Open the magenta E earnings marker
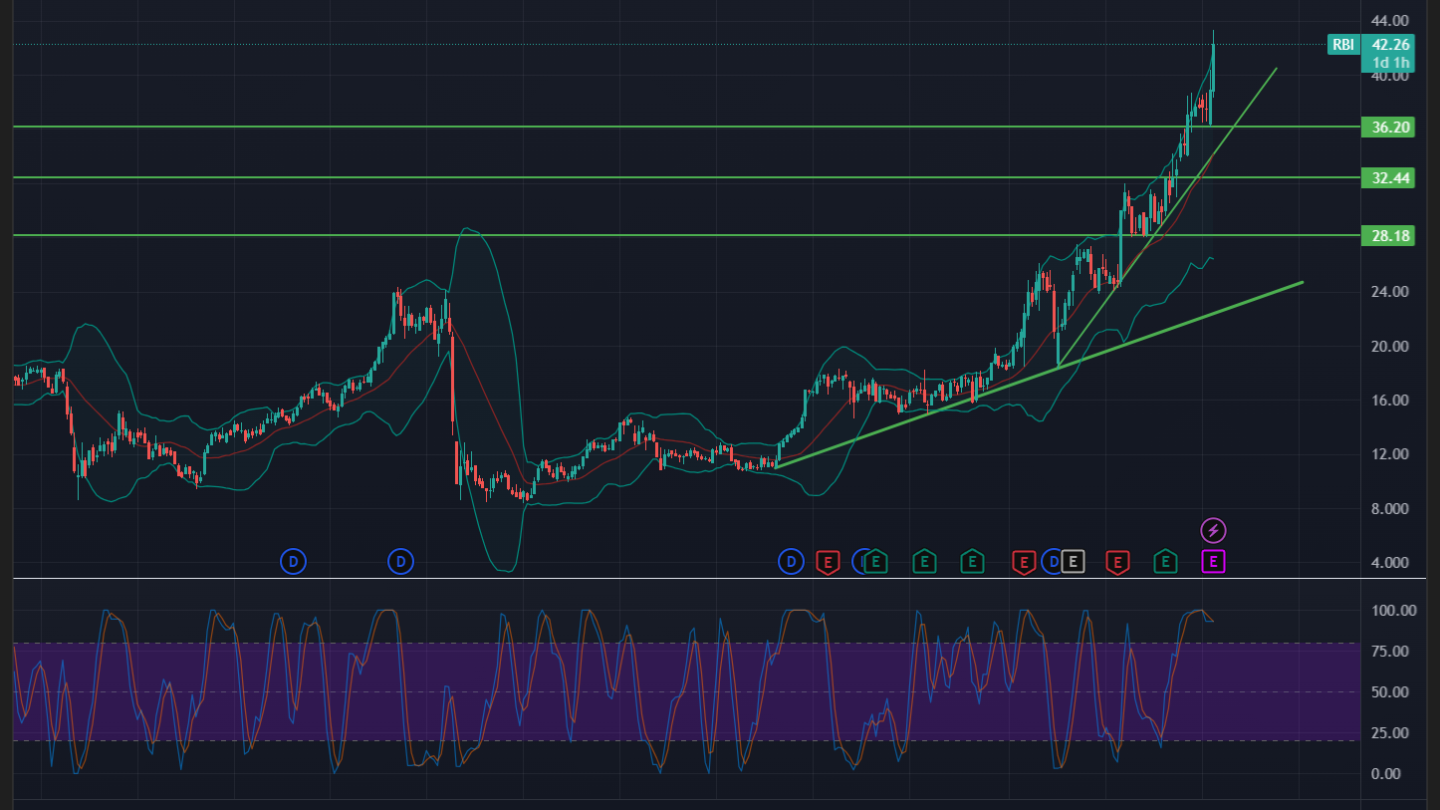Viewport: 1440px width, 810px height. click(1213, 562)
